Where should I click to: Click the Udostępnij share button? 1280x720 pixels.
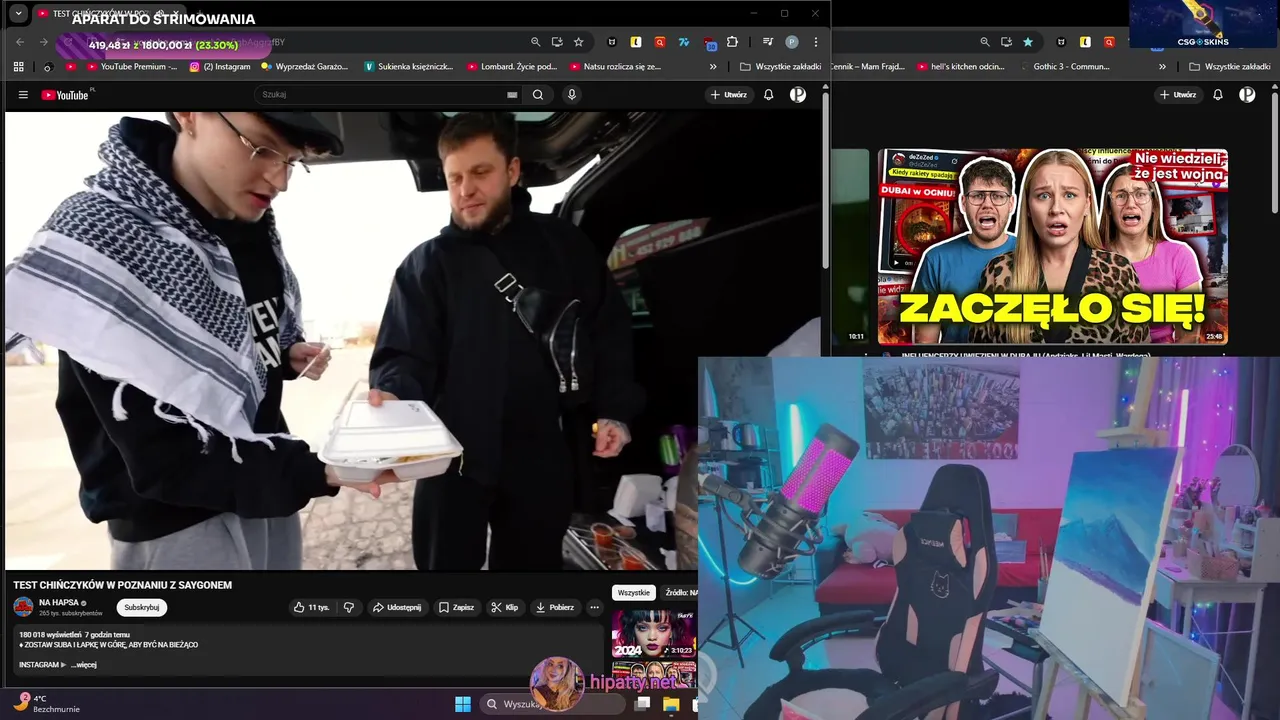[397, 607]
